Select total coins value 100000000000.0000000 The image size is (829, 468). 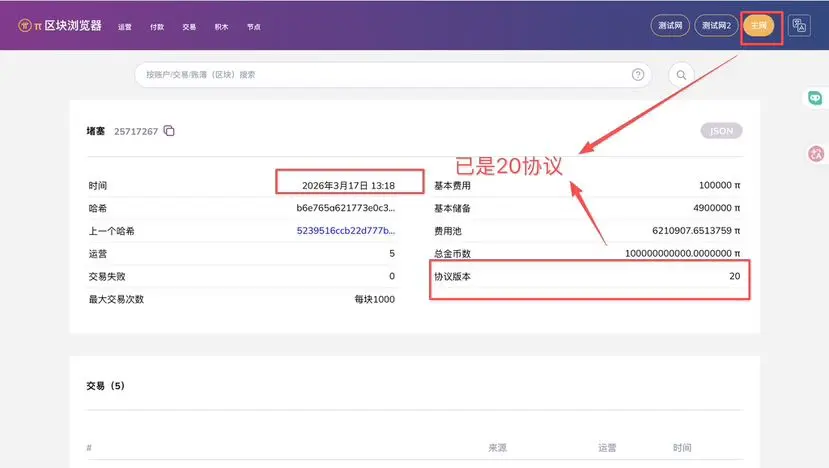point(683,253)
